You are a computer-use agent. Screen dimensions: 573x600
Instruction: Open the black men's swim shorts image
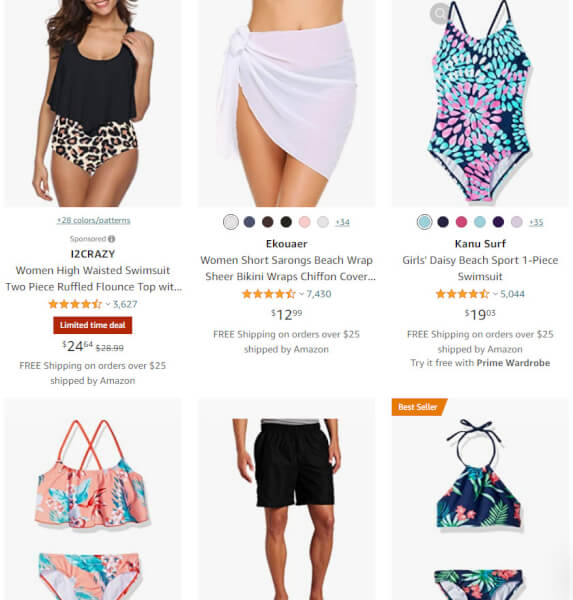click(x=286, y=499)
